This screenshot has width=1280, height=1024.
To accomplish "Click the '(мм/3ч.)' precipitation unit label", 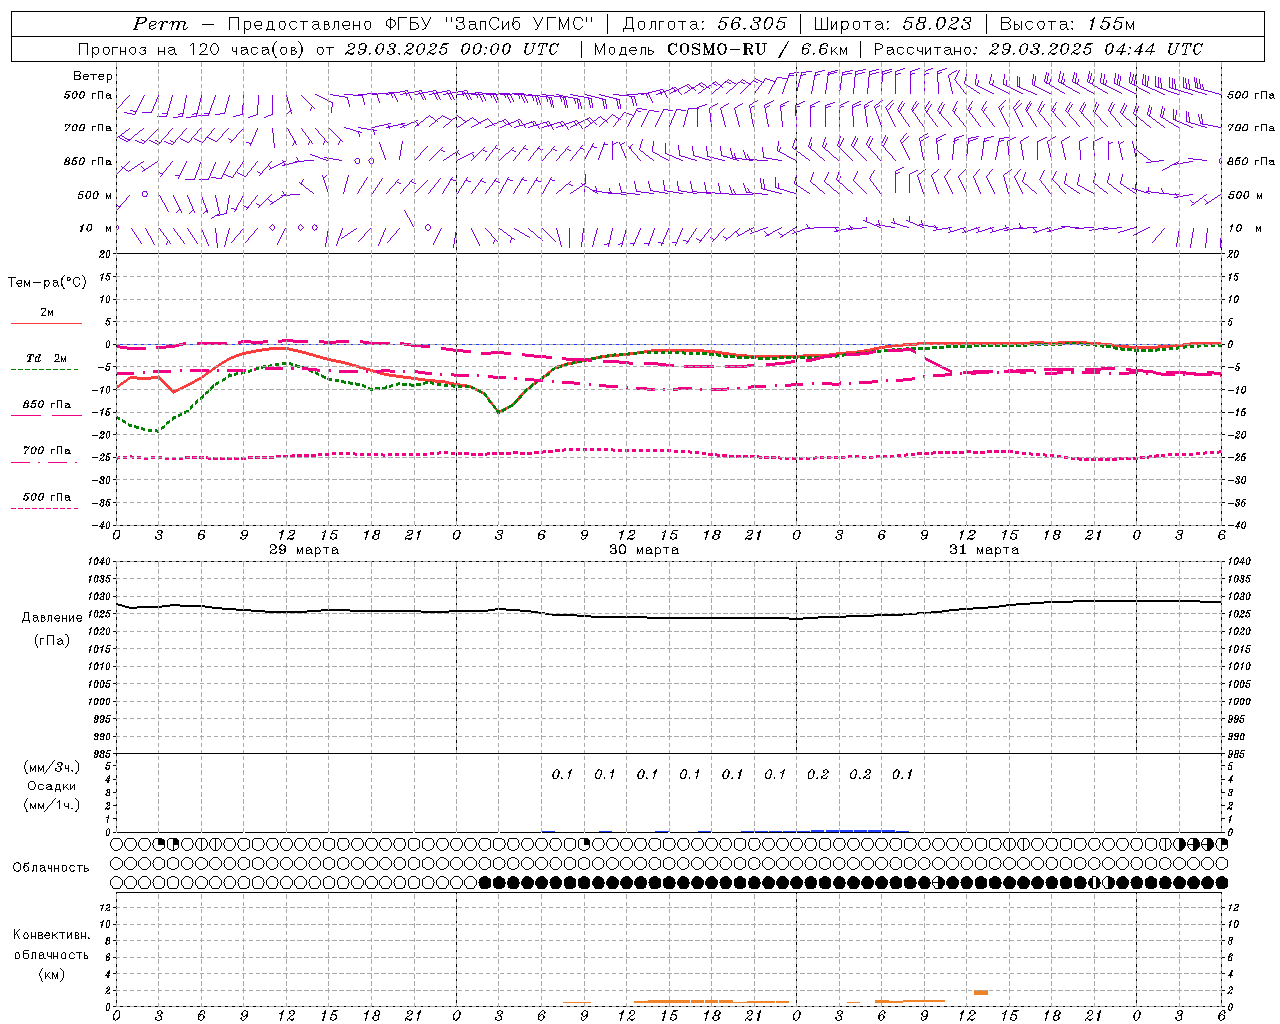I will click(52, 767).
